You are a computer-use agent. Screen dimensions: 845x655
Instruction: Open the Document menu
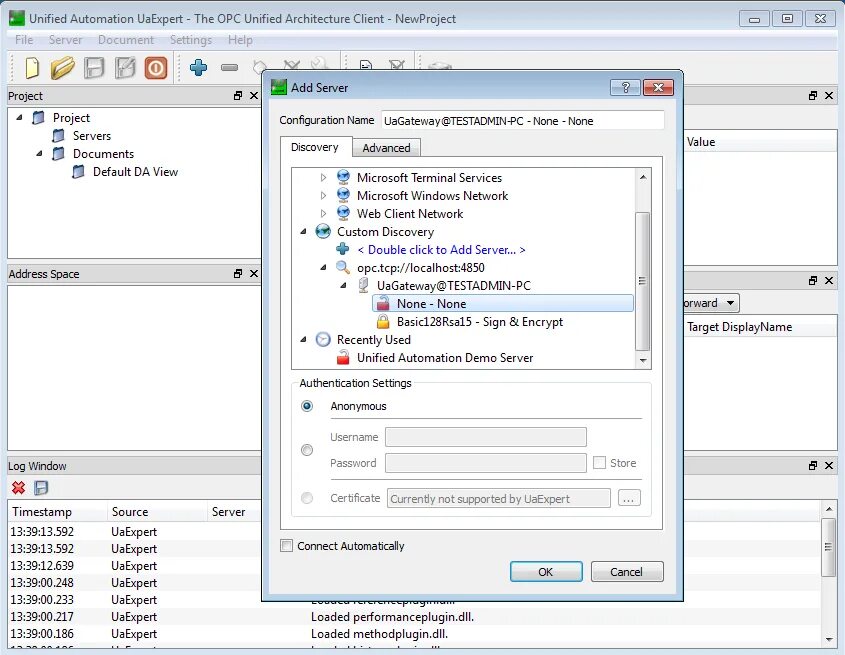126,40
